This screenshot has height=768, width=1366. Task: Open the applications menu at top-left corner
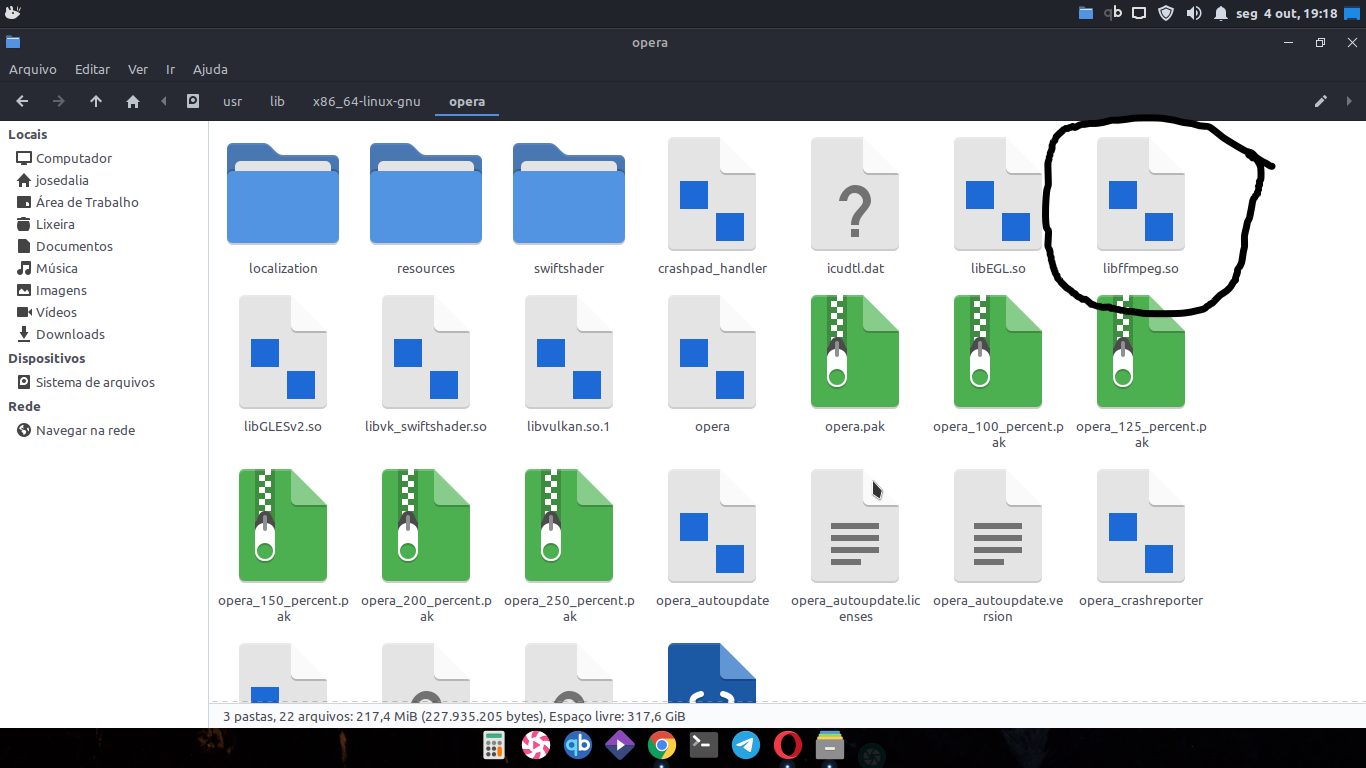coord(13,13)
